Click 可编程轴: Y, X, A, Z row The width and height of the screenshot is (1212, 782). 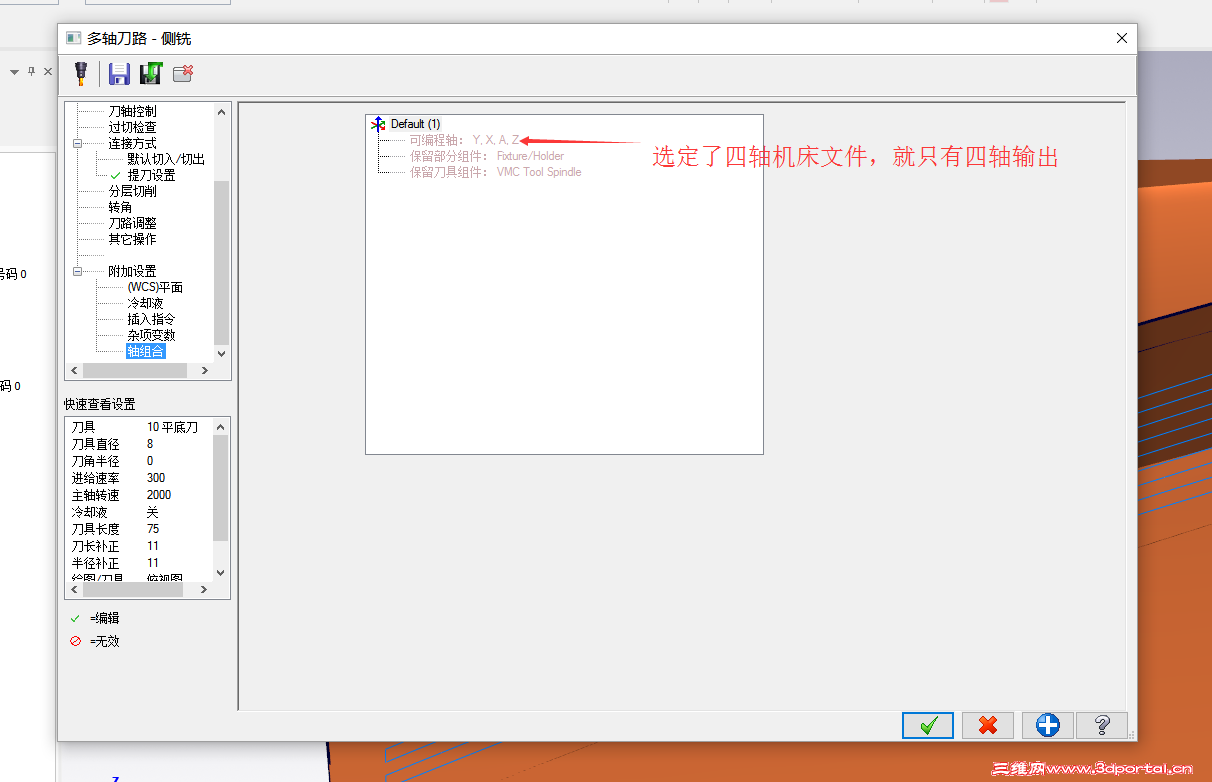(x=464, y=140)
